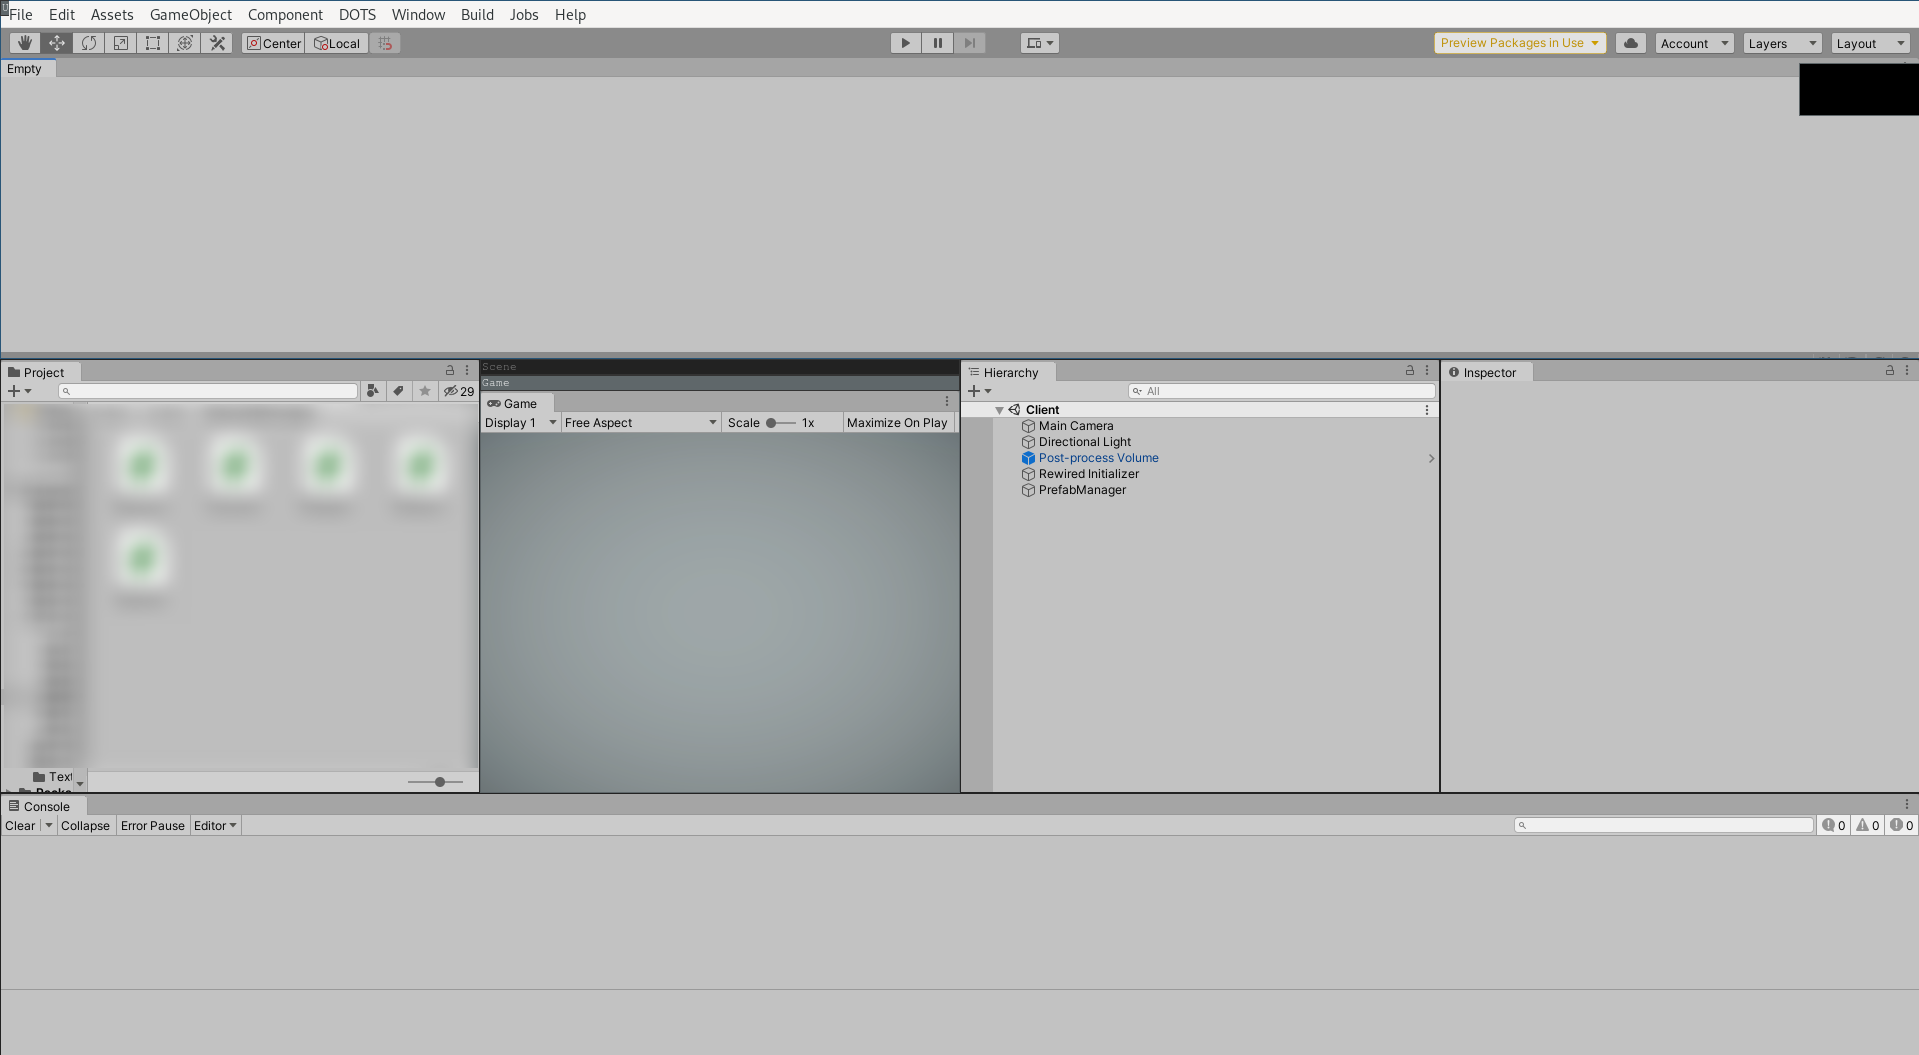Click the Project search field

(208, 391)
